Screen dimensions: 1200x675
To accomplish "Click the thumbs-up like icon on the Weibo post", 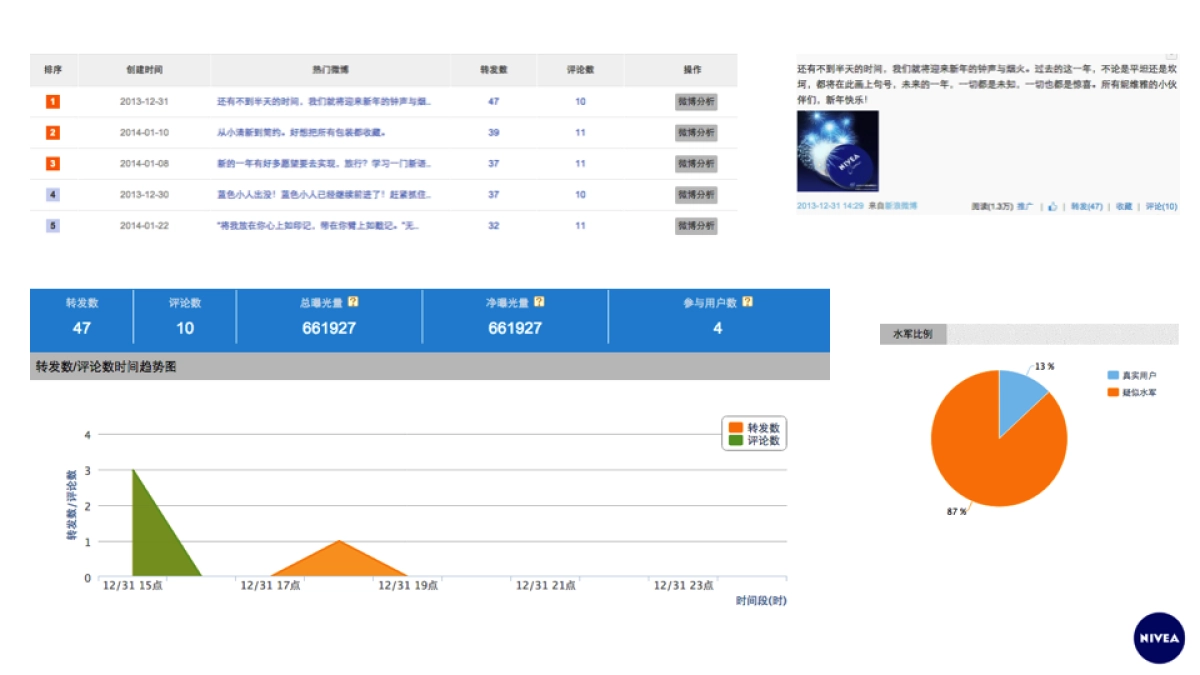I will point(1052,206).
